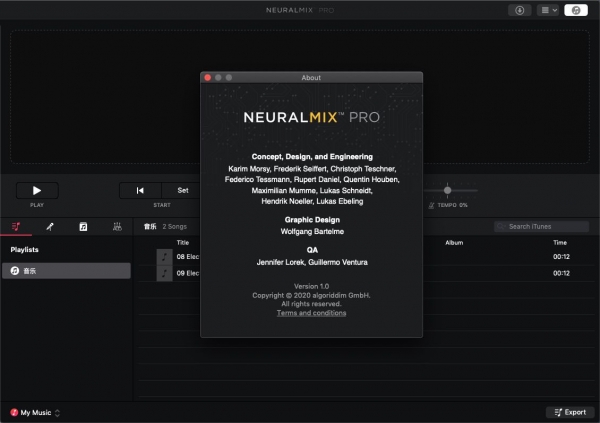Click the Playlists heading
Screen dimensions: 600x423
[24, 250]
